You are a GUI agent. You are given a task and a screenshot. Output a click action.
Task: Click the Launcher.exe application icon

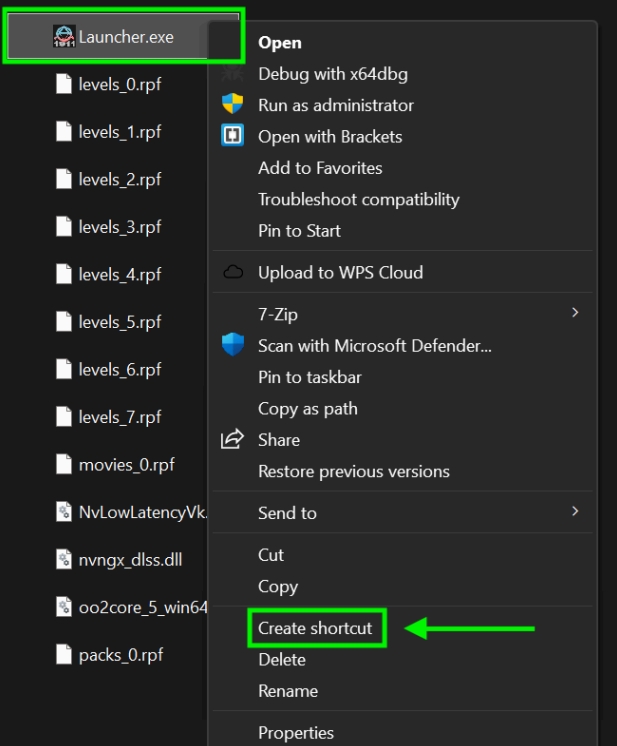(x=64, y=37)
